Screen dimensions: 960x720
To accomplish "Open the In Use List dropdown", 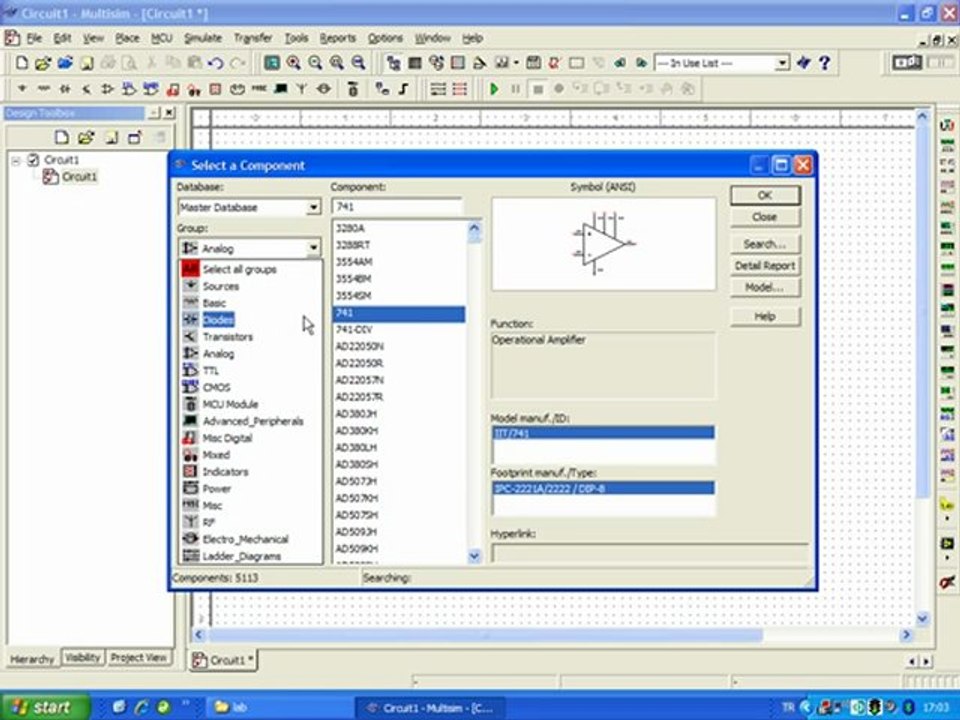I will [782, 63].
